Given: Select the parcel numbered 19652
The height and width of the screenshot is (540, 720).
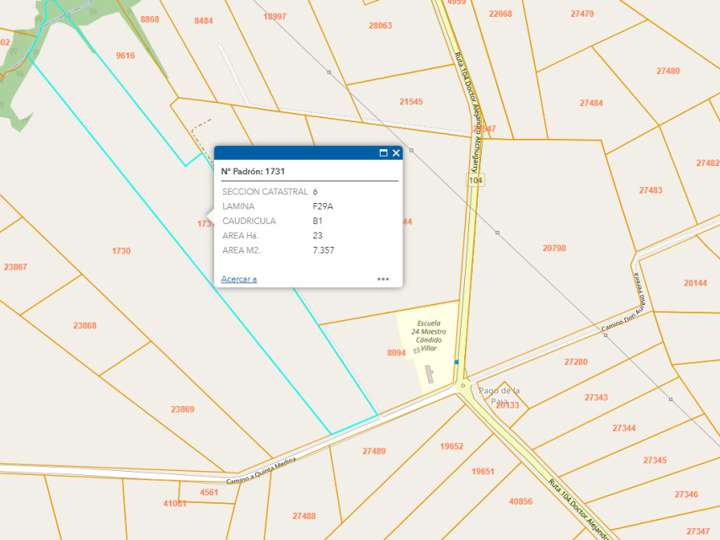Looking at the screenshot, I should (452, 446).
